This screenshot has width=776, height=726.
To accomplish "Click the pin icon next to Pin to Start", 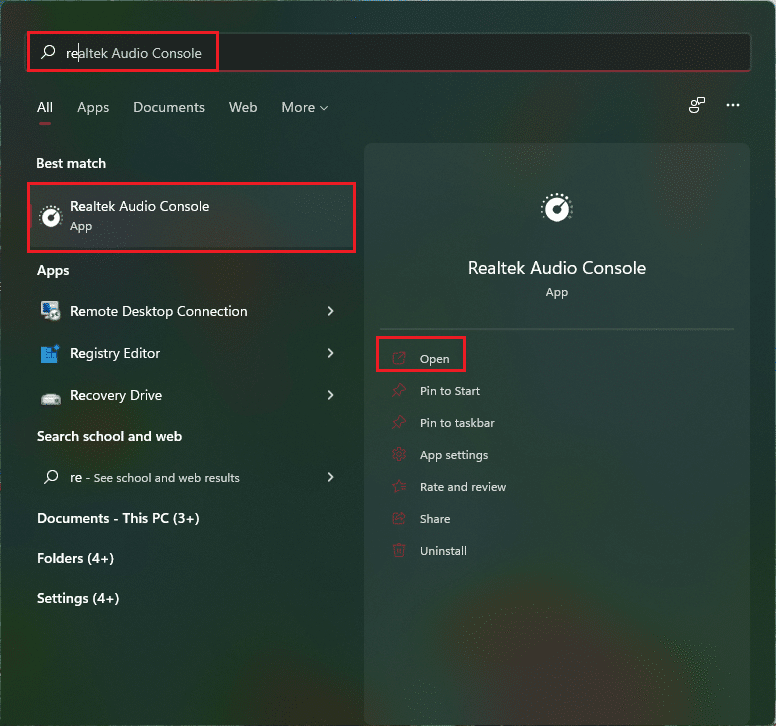I will [399, 390].
